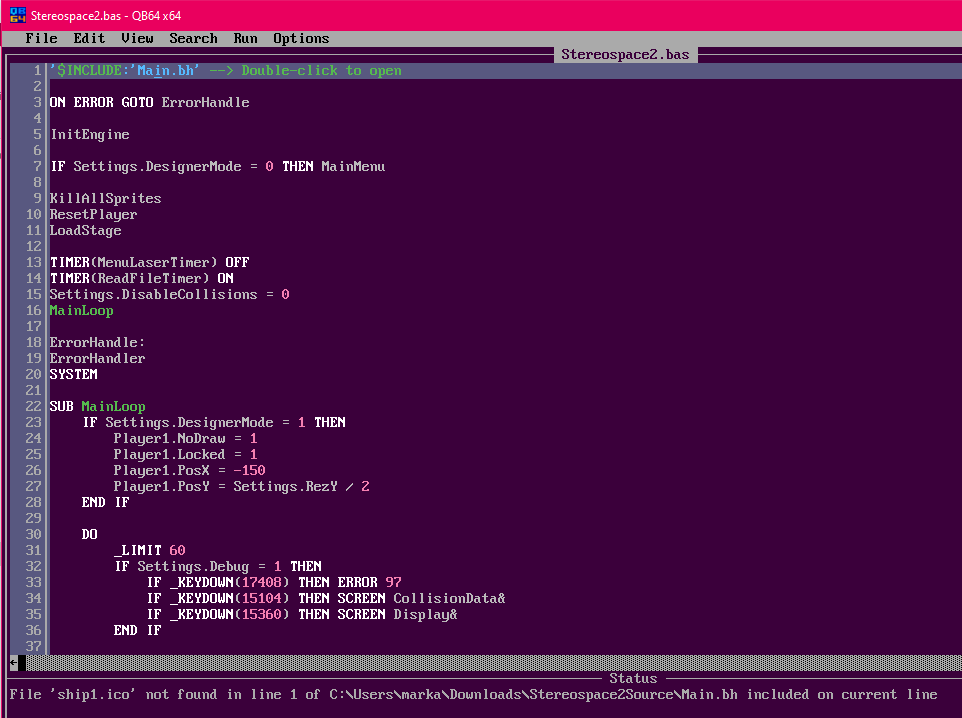This screenshot has width=962, height=718.
Task: Select the Stereospace2.bas window title tab
Action: tap(625, 54)
